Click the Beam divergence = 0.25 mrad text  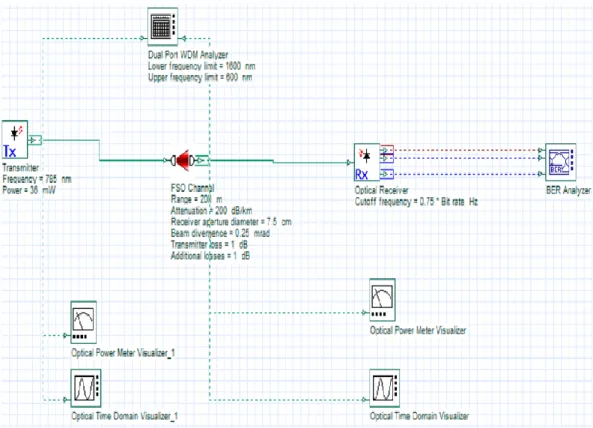point(220,233)
